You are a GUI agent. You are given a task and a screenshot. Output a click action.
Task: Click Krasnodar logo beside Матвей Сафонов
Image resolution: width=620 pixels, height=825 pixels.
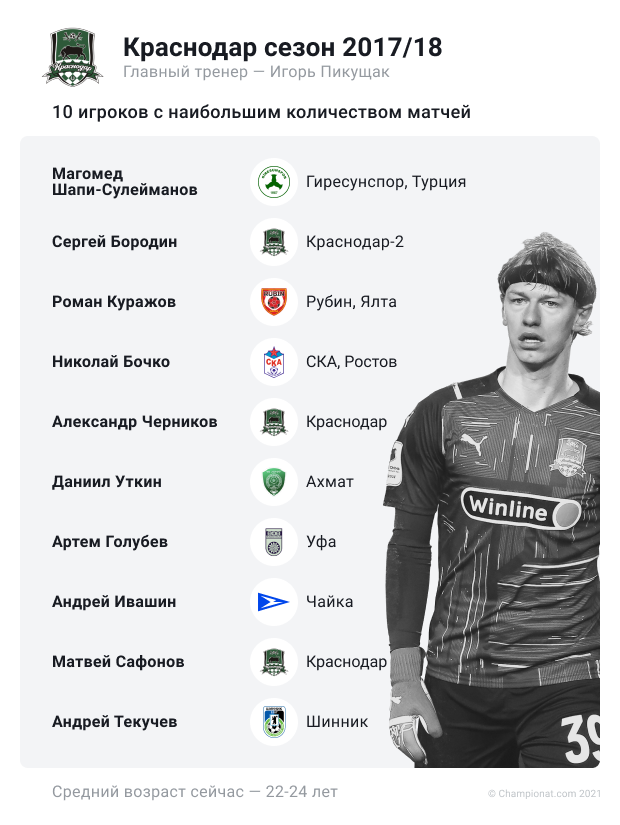point(274,662)
